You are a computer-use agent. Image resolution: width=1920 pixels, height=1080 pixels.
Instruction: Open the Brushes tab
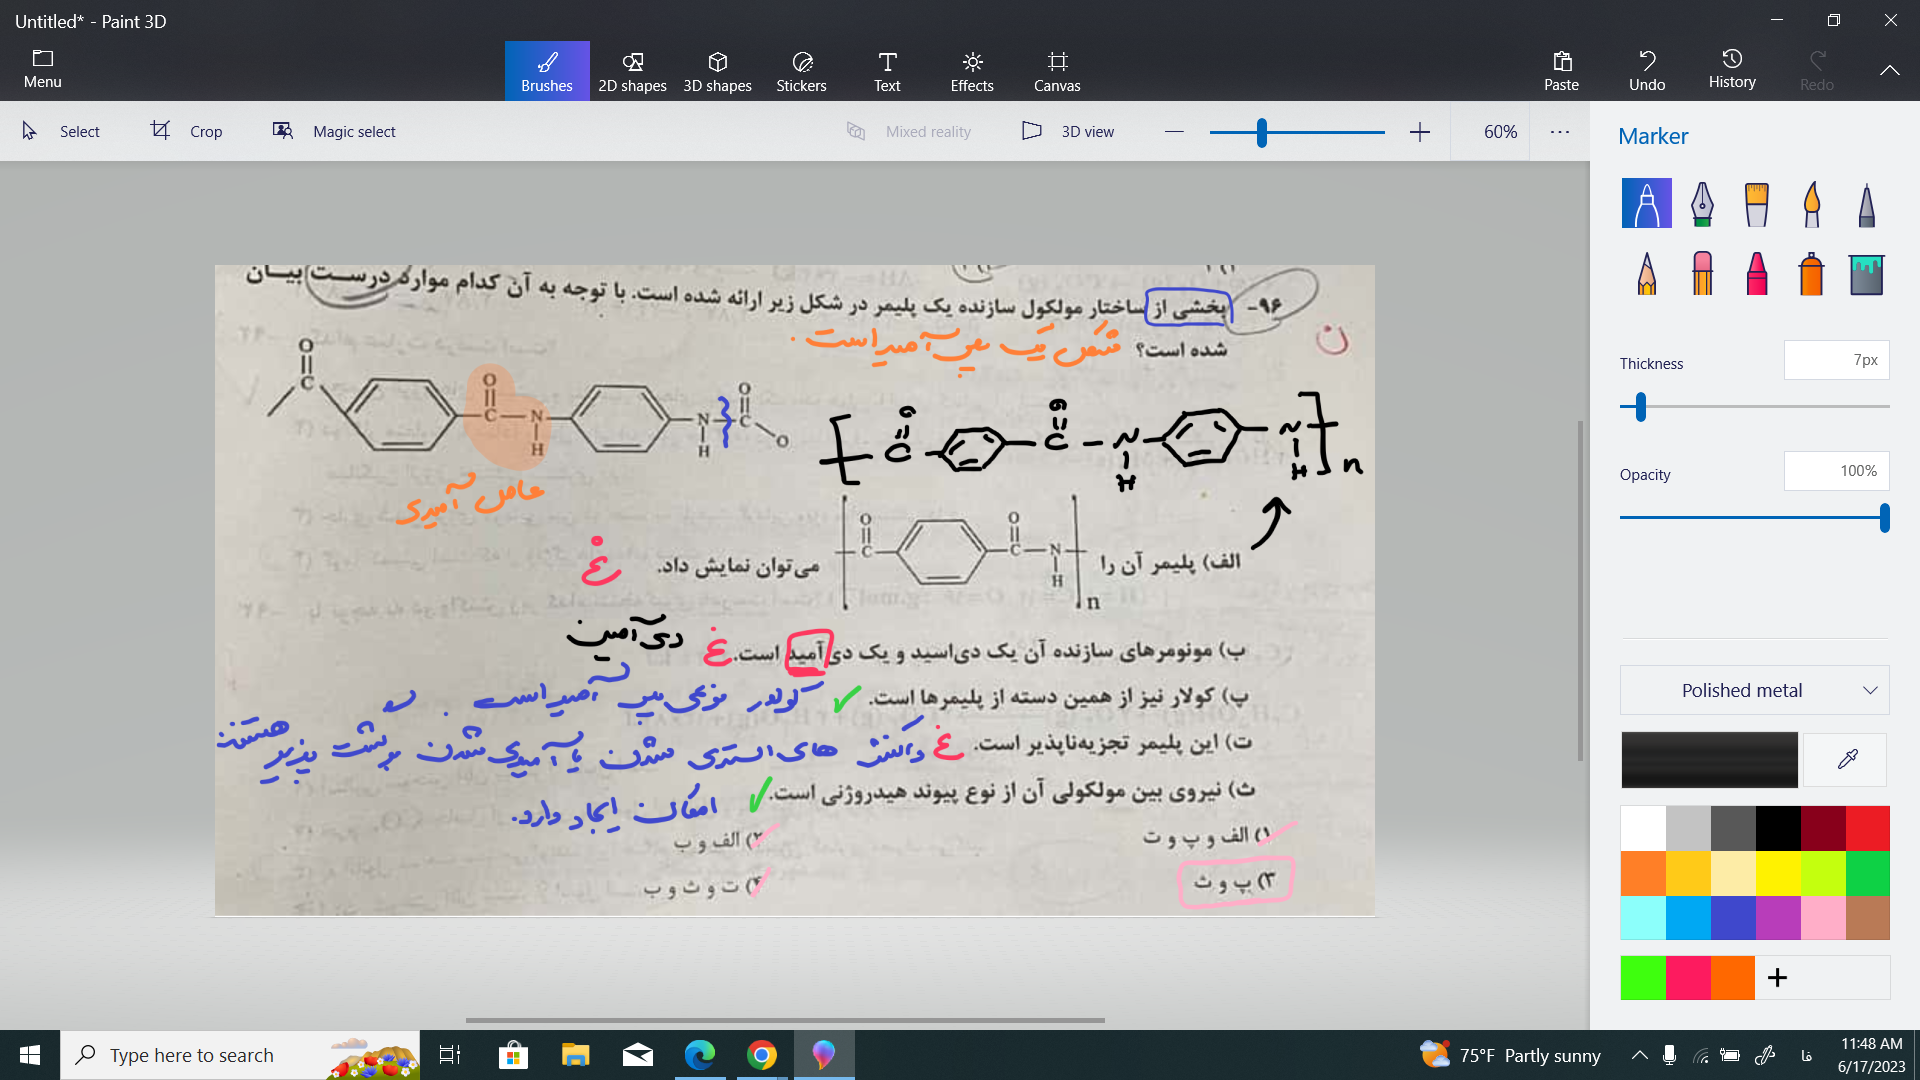[x=547, y=71]
